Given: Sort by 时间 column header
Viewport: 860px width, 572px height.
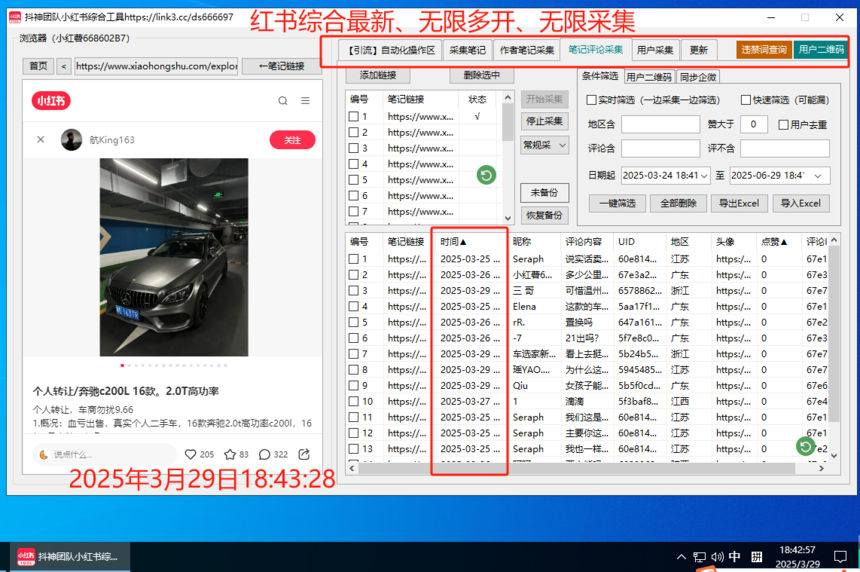Looking at the screenshot, I should tap(452, 242).
